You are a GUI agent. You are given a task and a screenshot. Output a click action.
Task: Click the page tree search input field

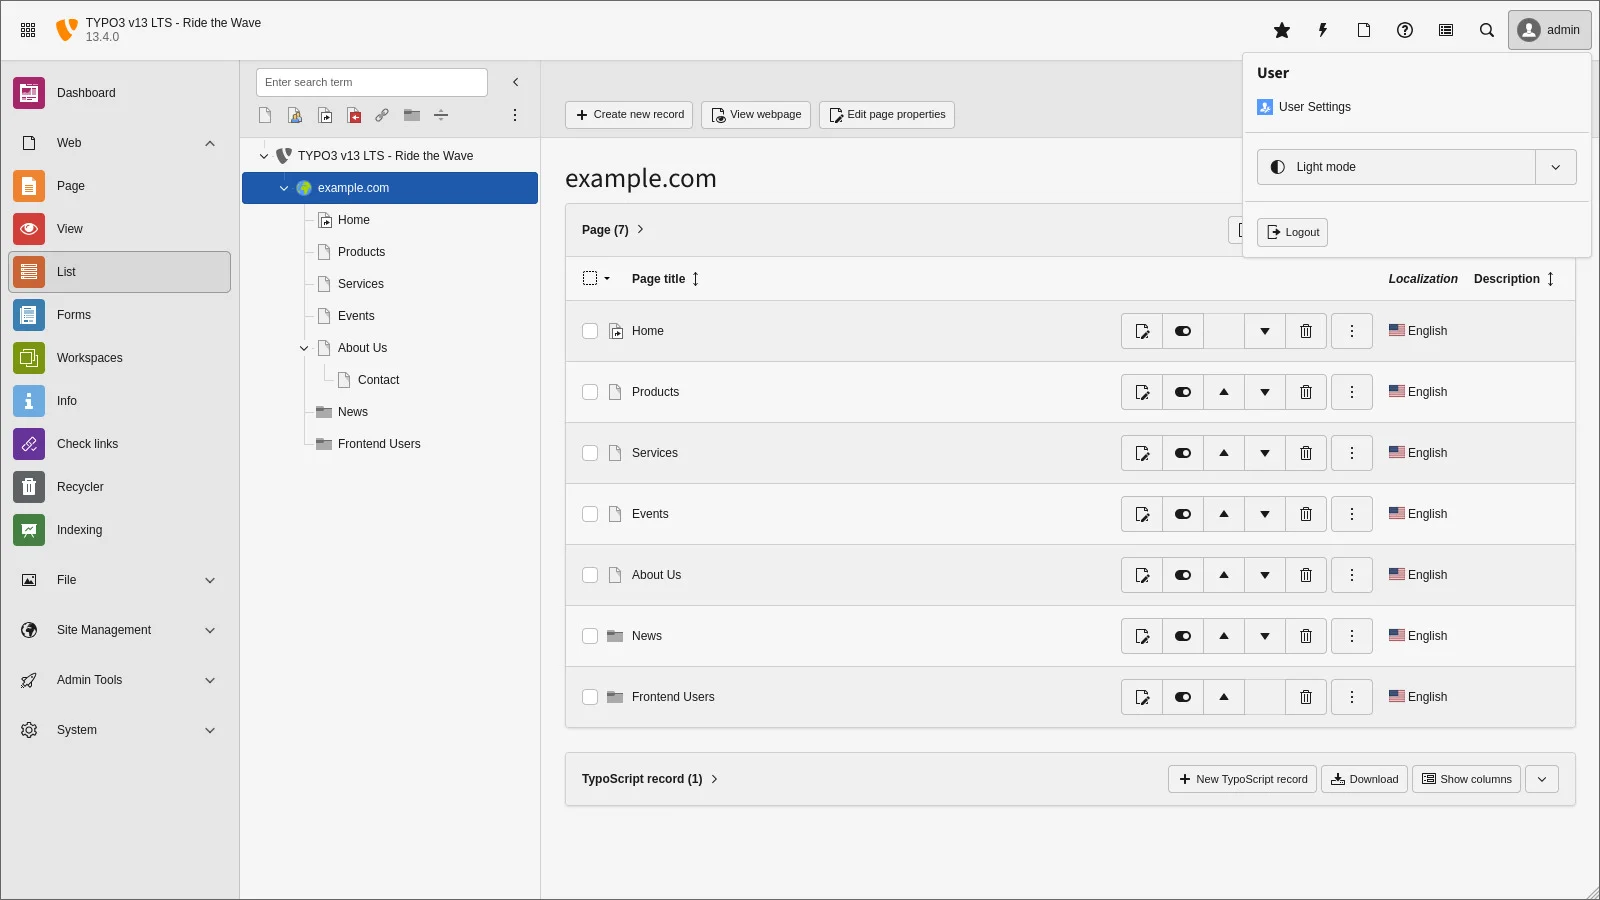371,82
